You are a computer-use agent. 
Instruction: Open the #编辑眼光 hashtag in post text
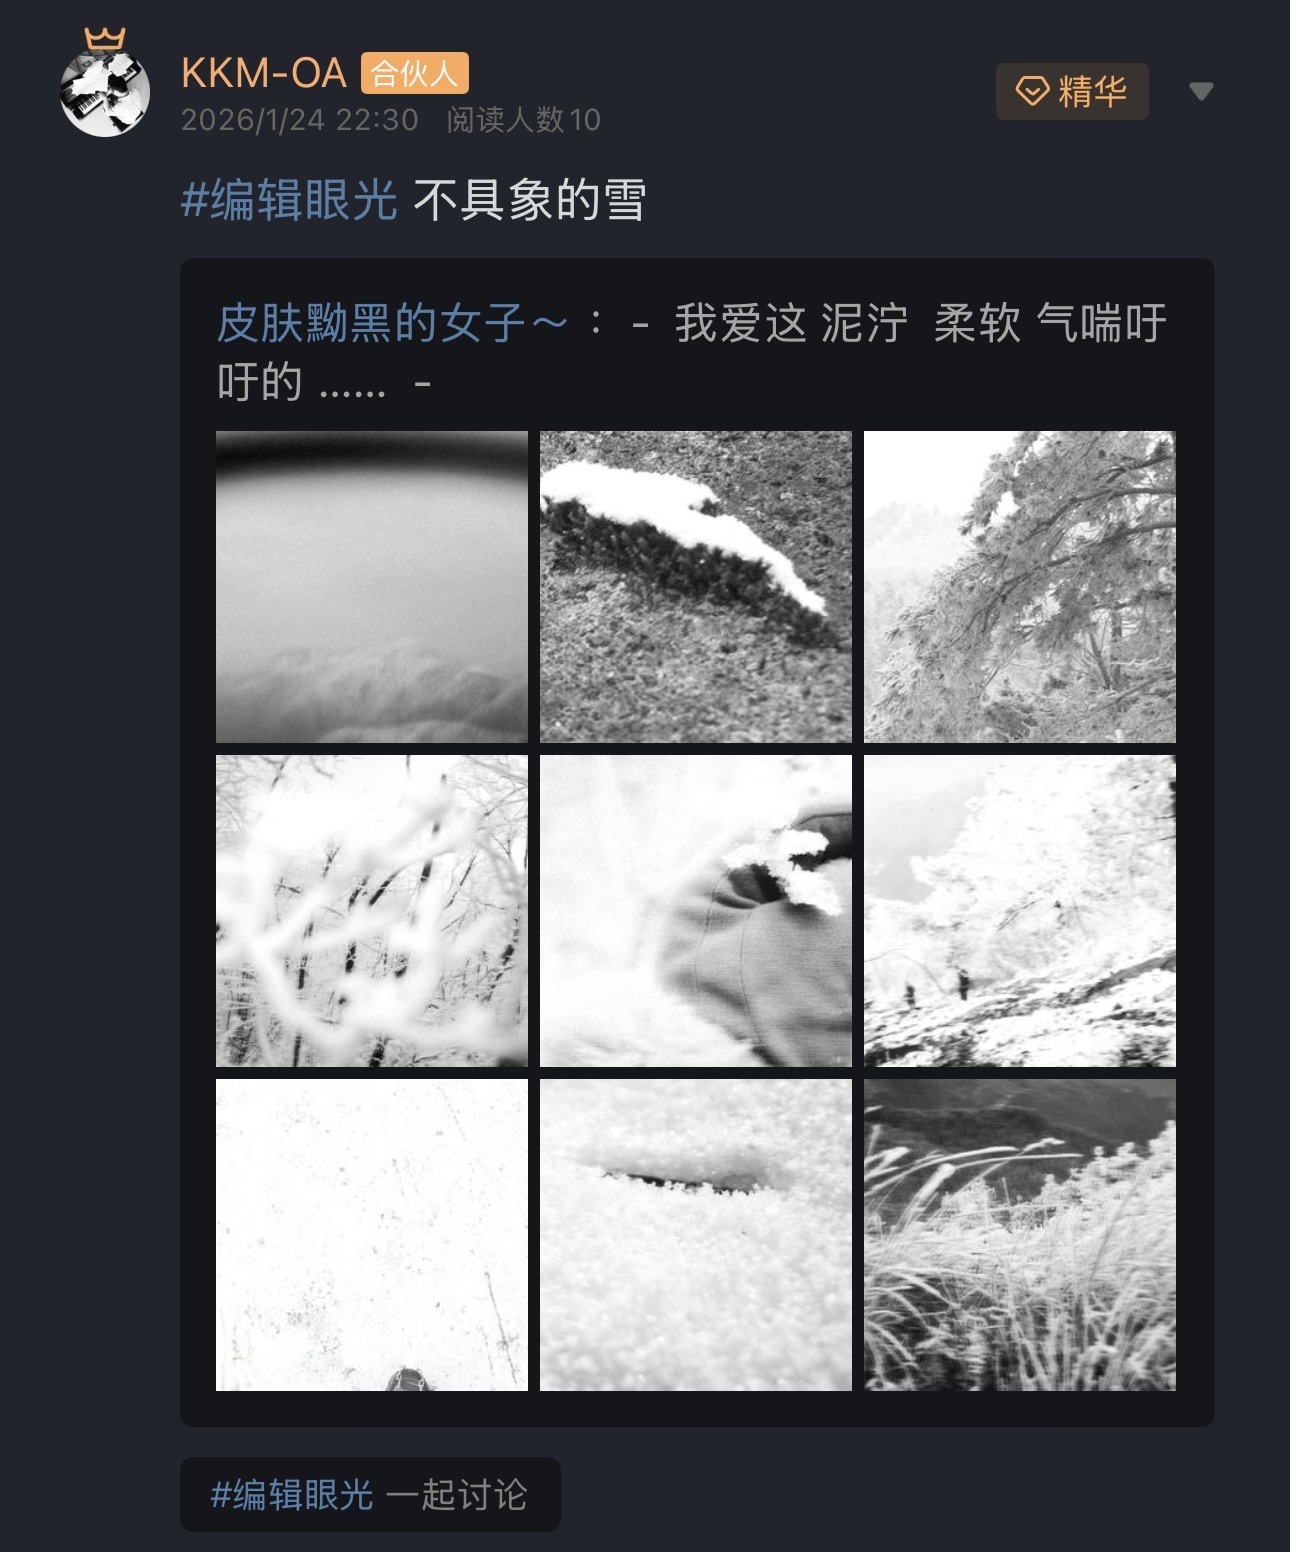289,200
